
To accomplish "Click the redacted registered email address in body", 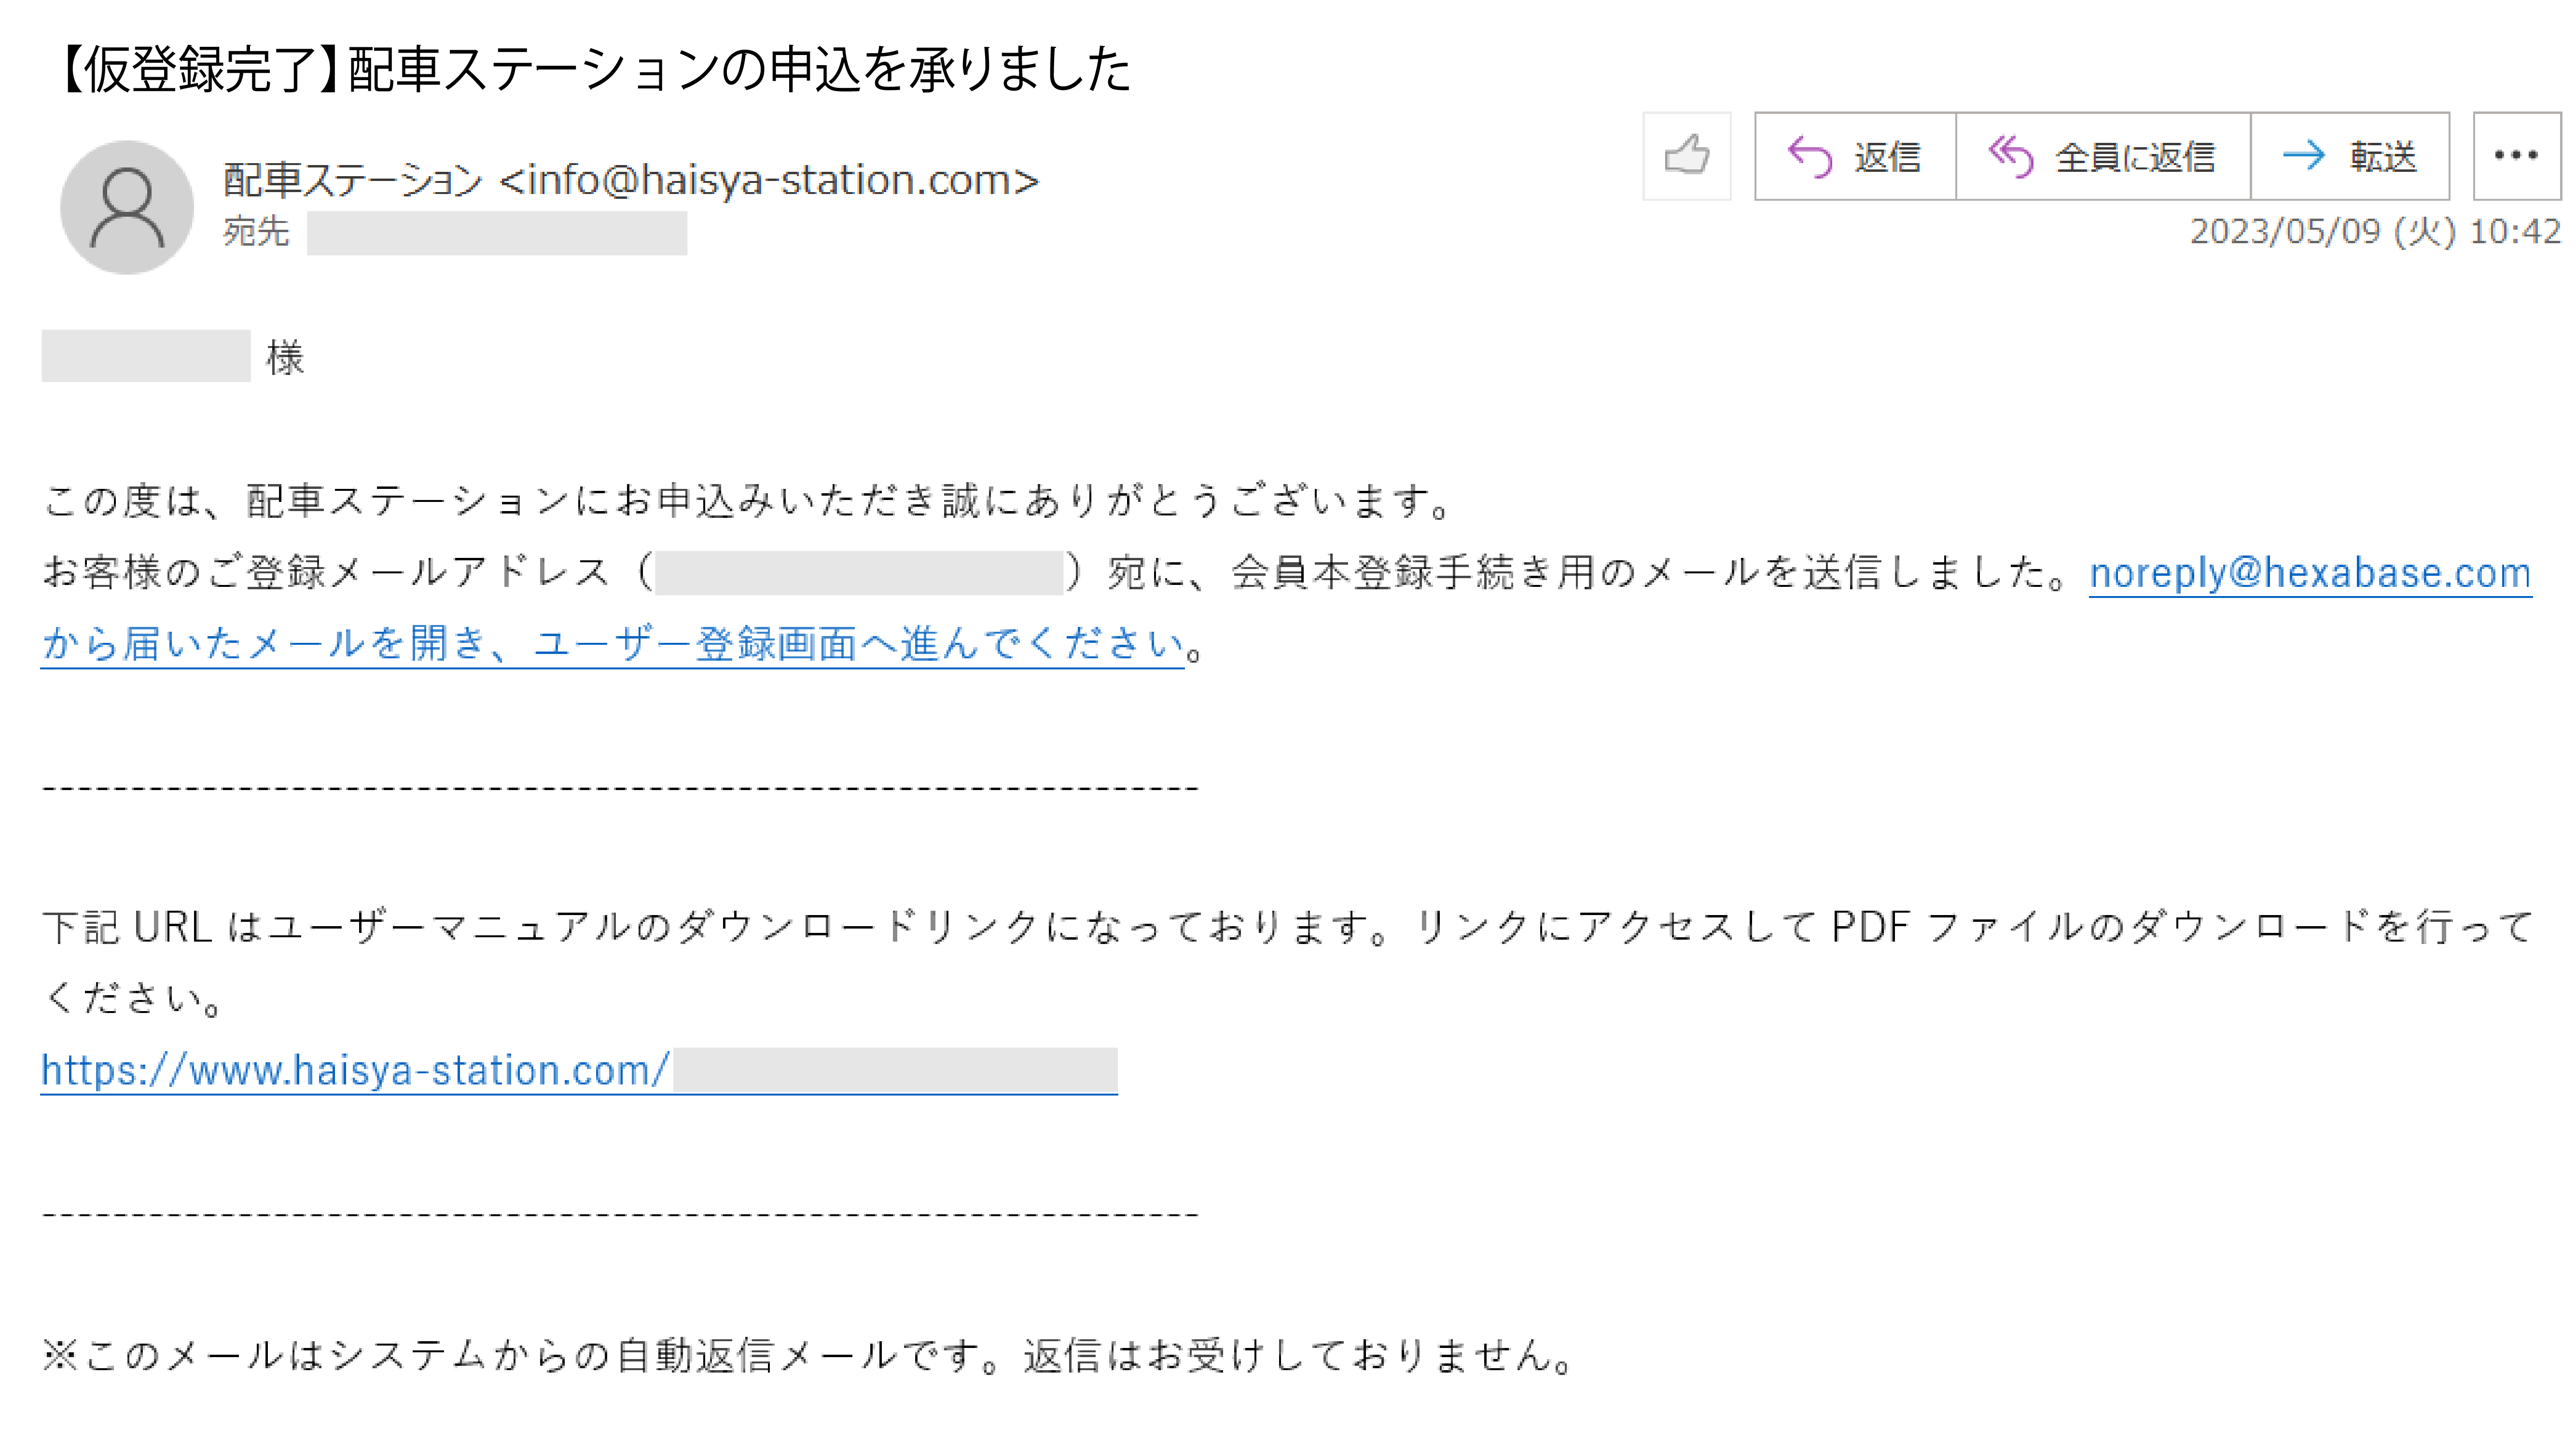I will click(x=859, y=573).
